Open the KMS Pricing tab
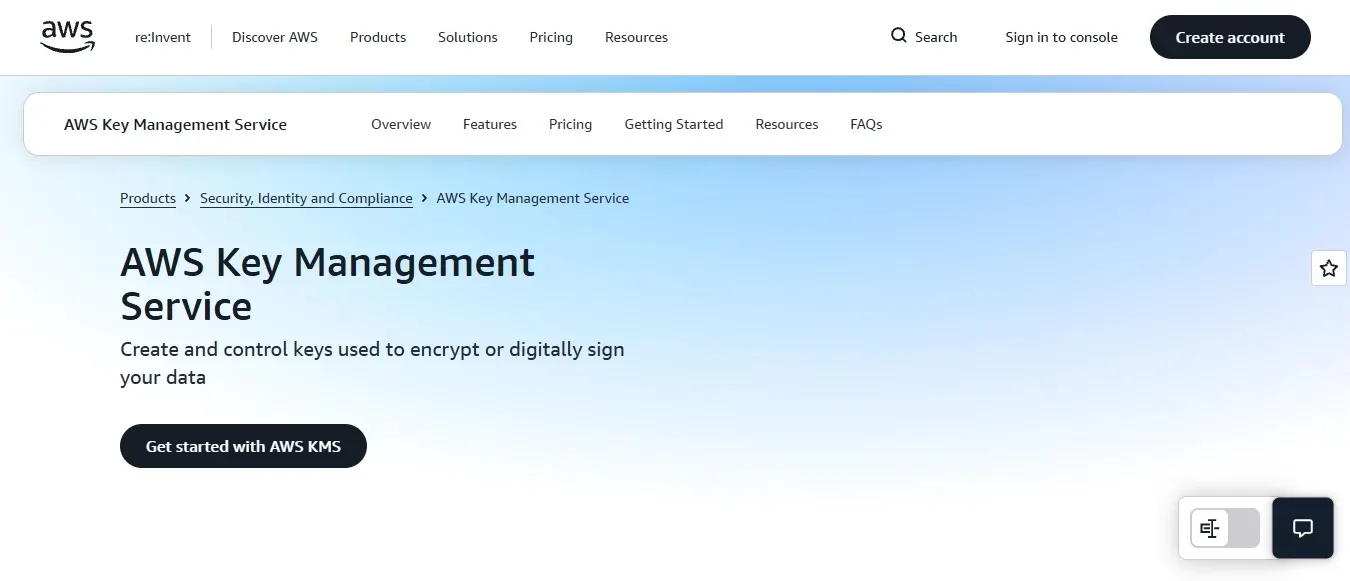 570,124
